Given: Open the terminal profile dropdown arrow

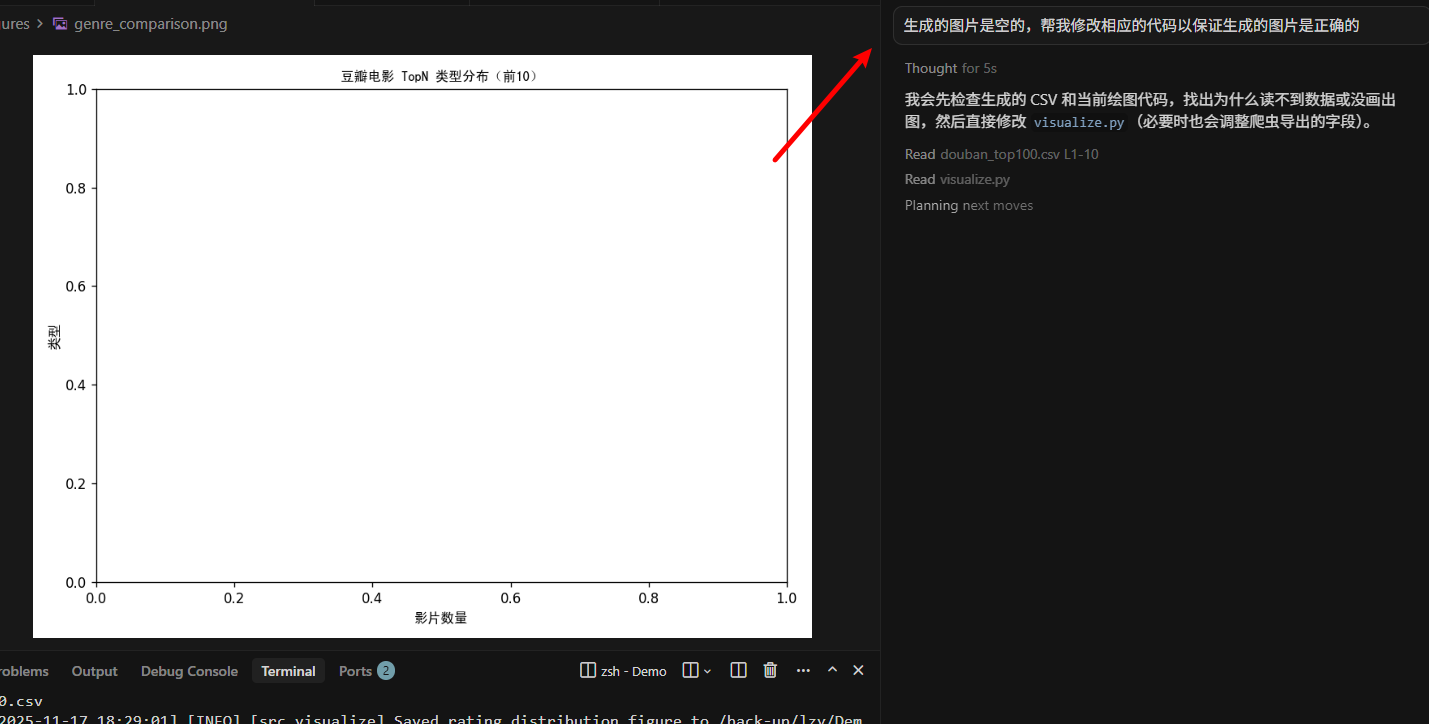Looking at the screenshot, I should pyautogui.click(x=705, y=670).
